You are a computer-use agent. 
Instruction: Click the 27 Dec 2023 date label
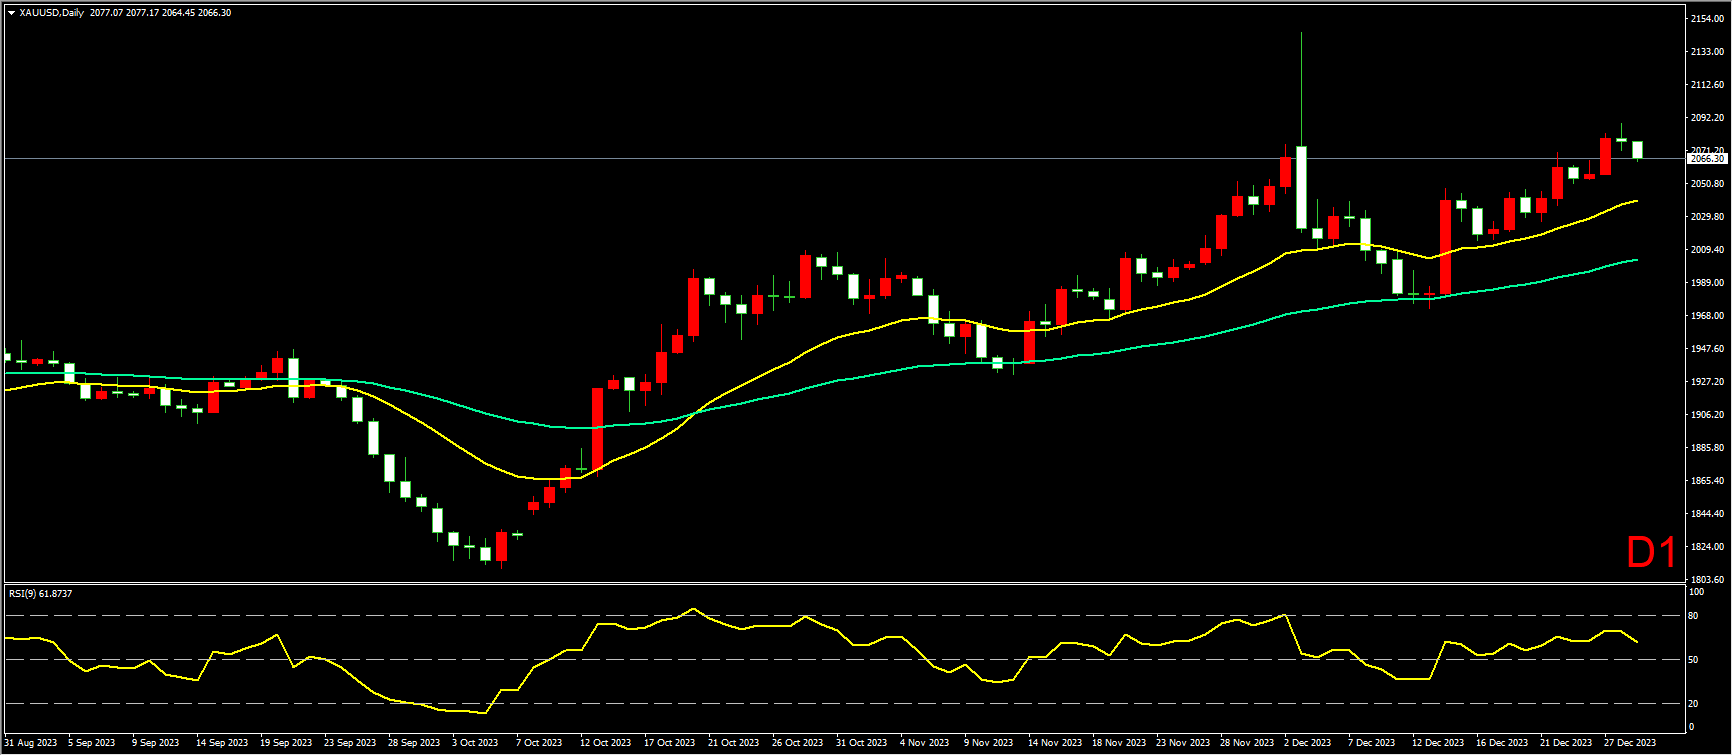(x=1630, y=743)
